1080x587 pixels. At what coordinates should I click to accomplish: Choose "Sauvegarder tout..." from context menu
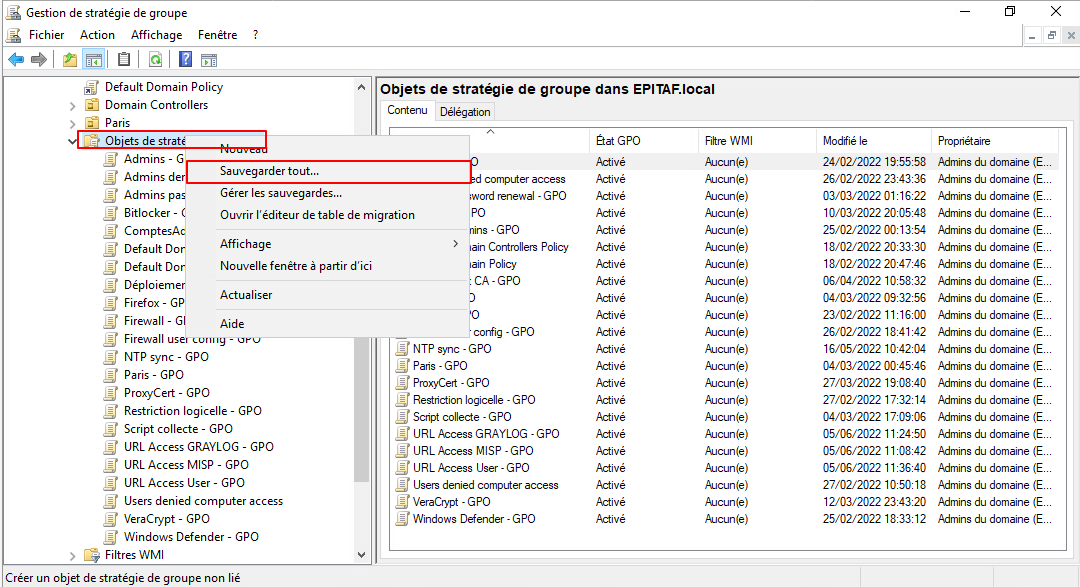tap(269, 172)
